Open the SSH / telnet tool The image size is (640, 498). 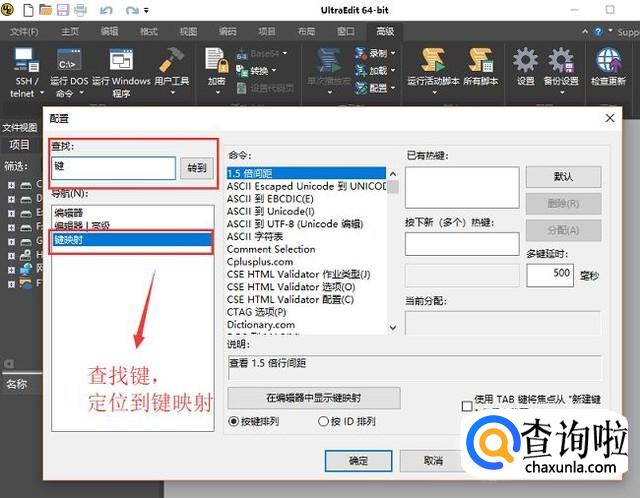coord(26,61)
